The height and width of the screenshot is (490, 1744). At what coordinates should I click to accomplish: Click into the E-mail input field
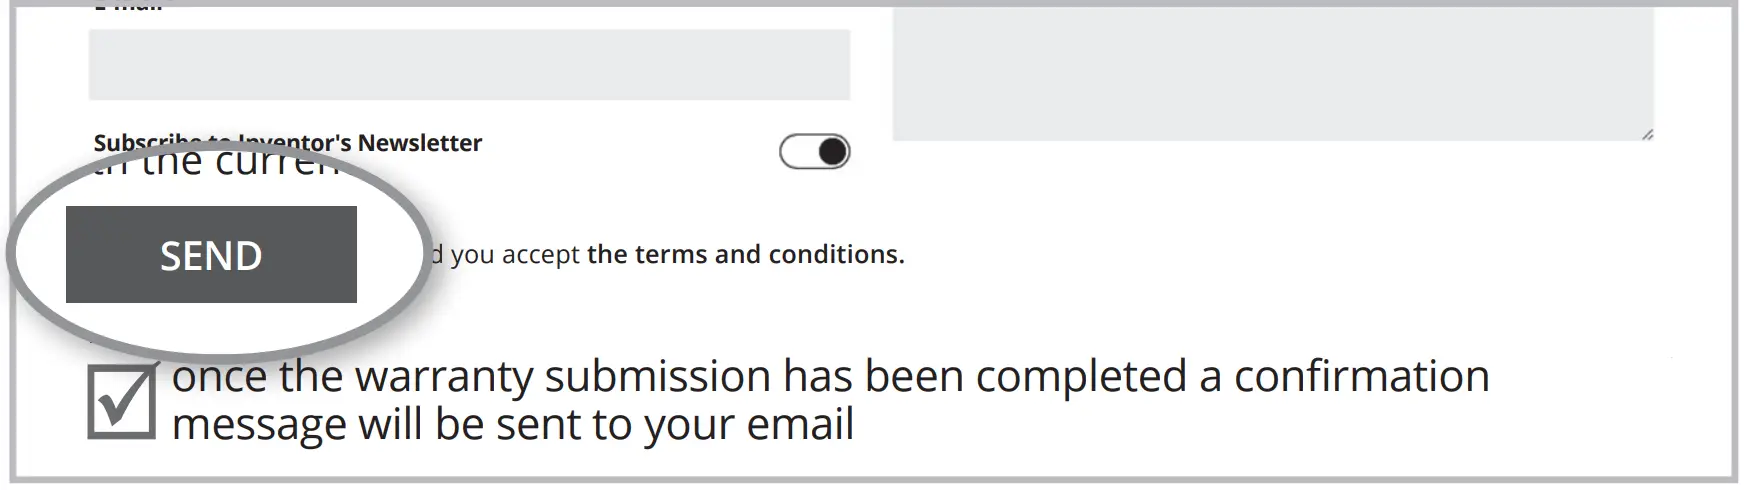point(469,65)
